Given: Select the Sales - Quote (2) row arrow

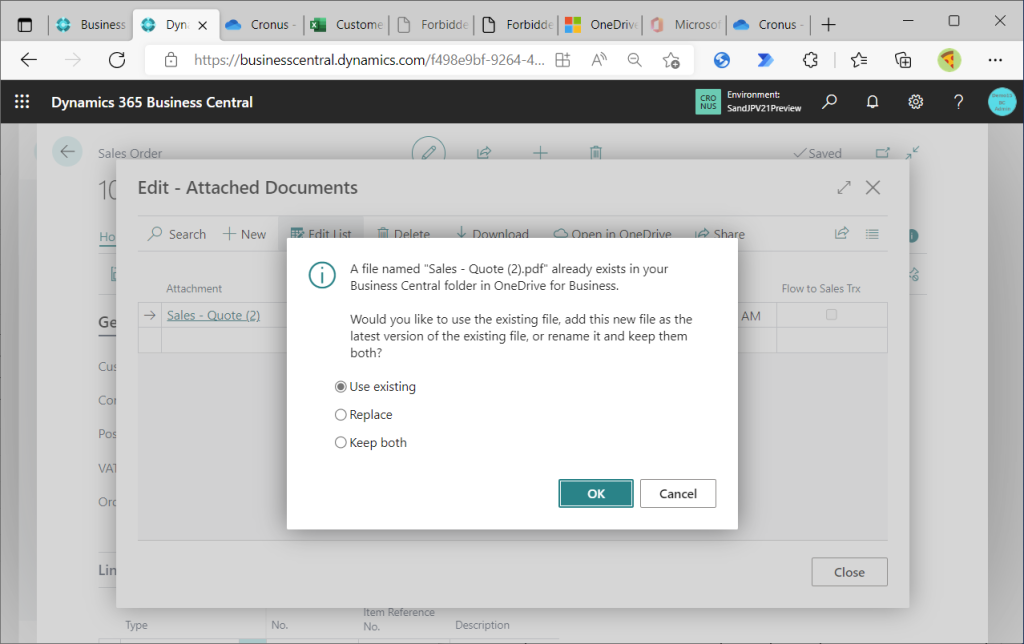Looking at the screenshot, I should pos(150,315).
